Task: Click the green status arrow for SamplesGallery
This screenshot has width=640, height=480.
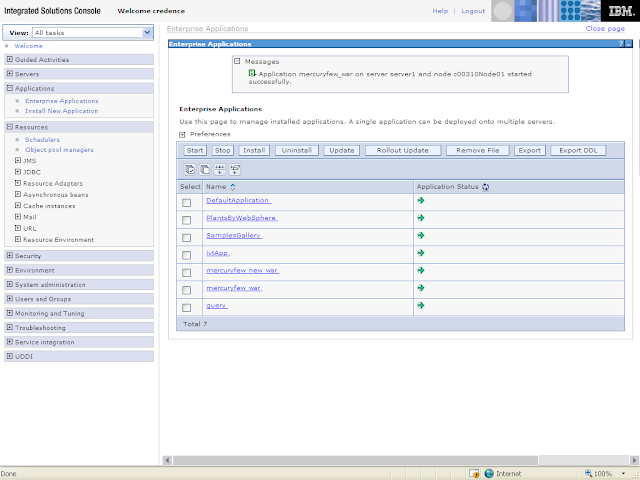Action: click(x=421, y=236)
